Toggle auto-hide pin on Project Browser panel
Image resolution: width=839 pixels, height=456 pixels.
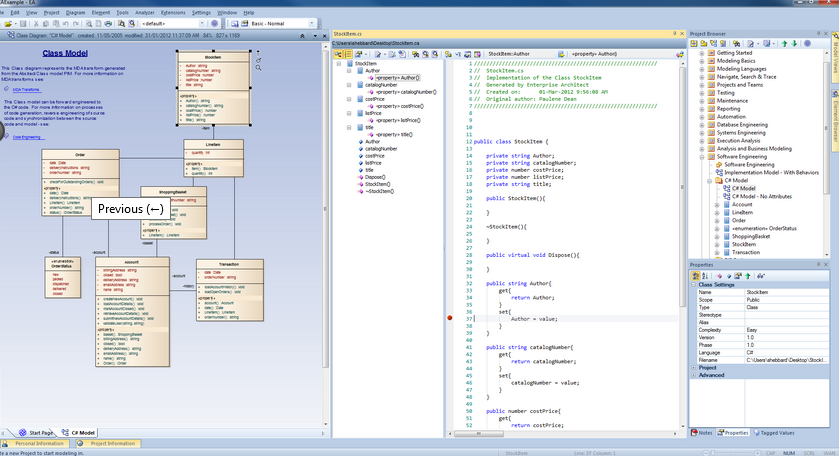click(818, 34)
